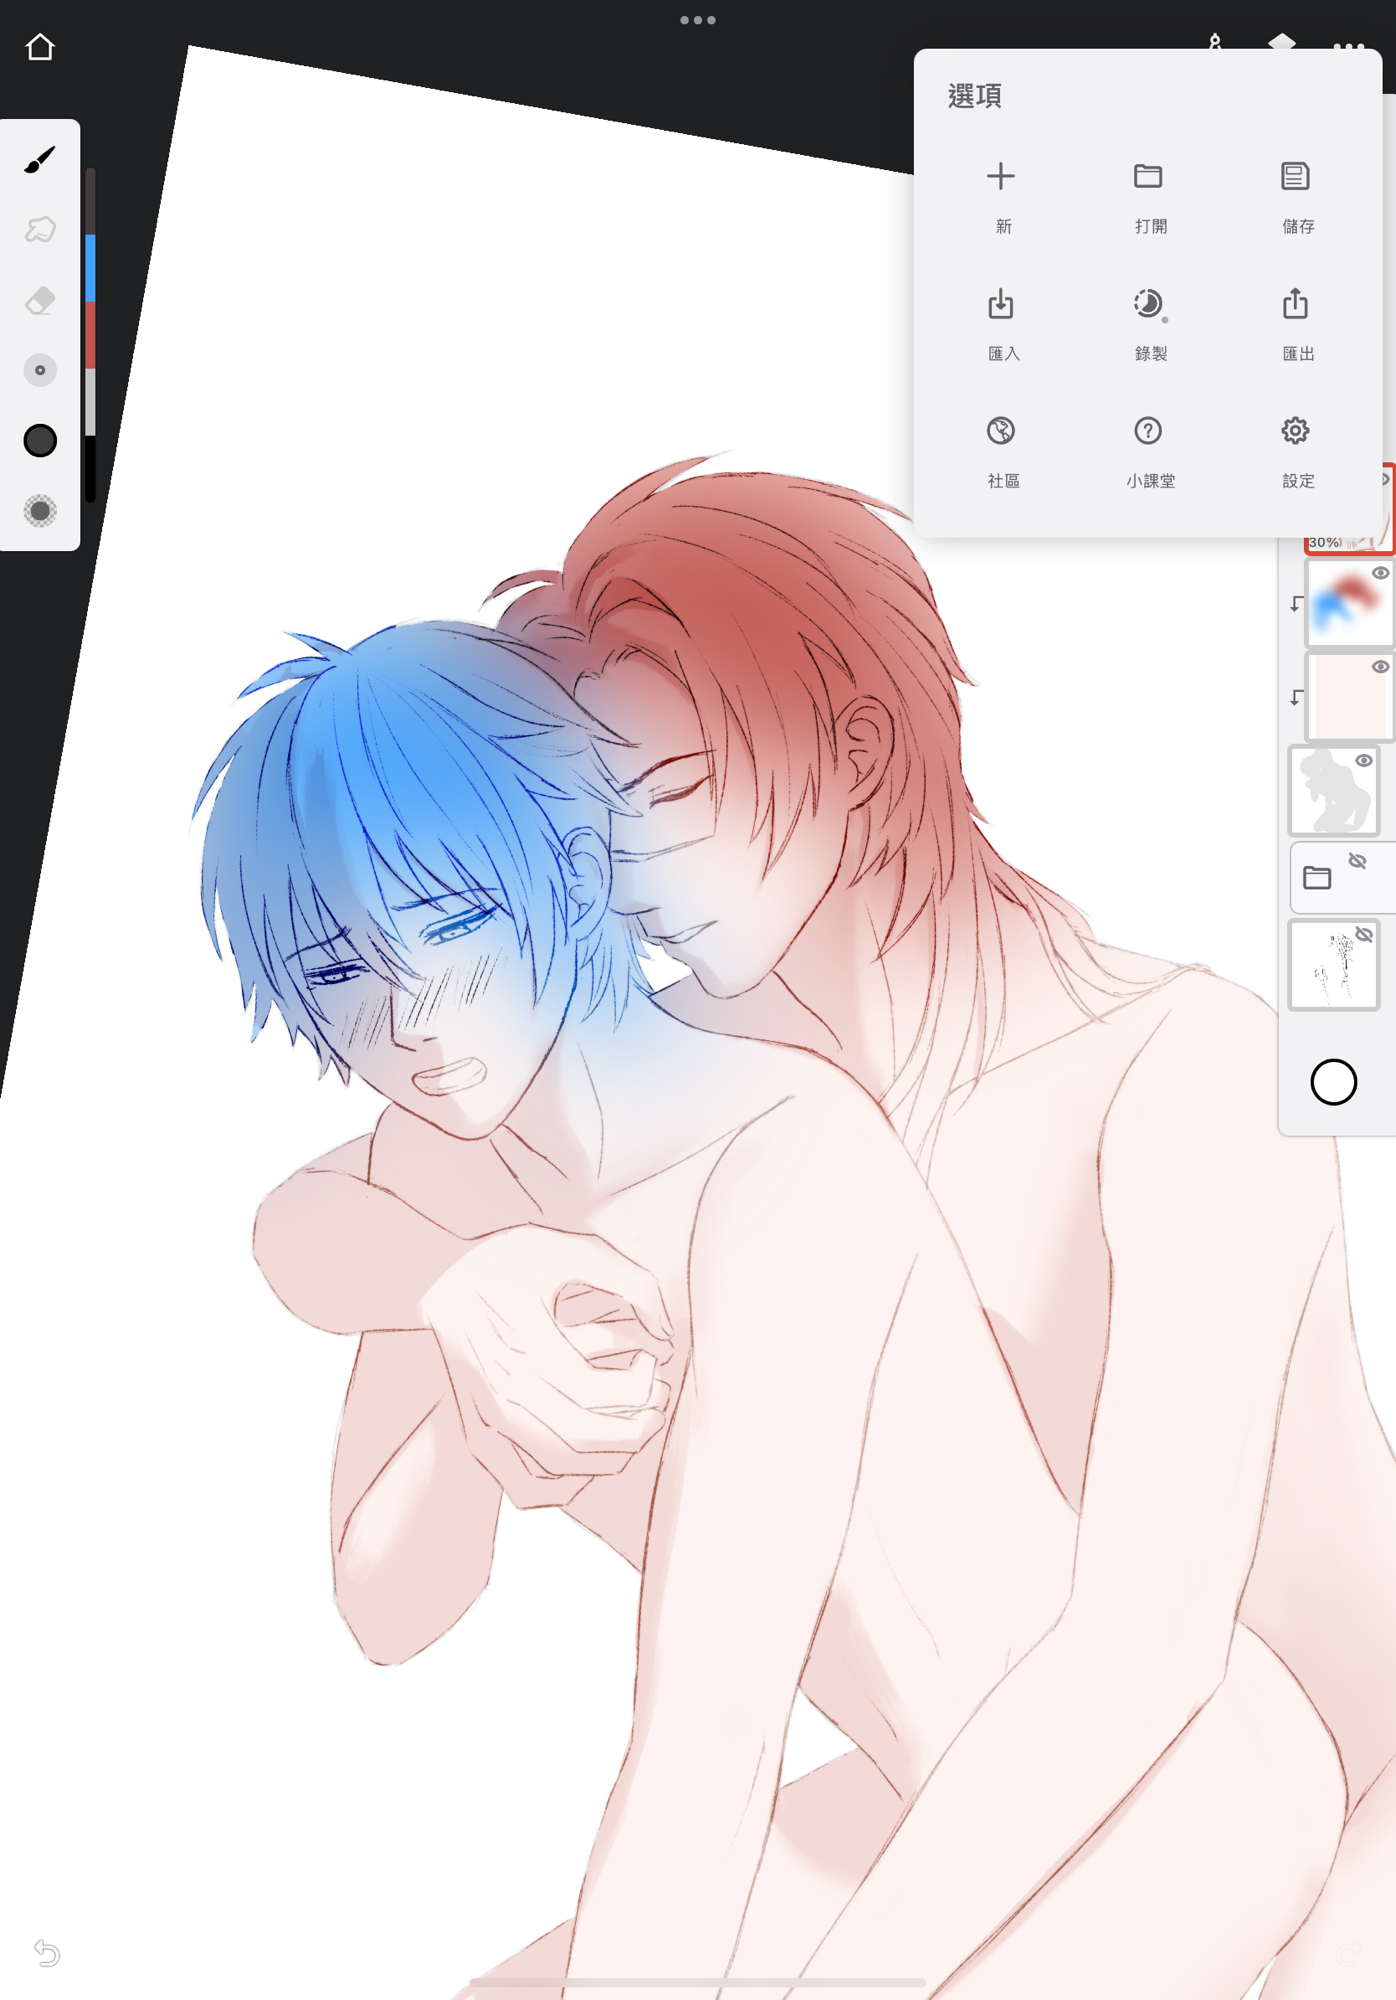Toggle visibility of gray silhouette layer
1396x2000 pixels.
tap(1364, 761)
